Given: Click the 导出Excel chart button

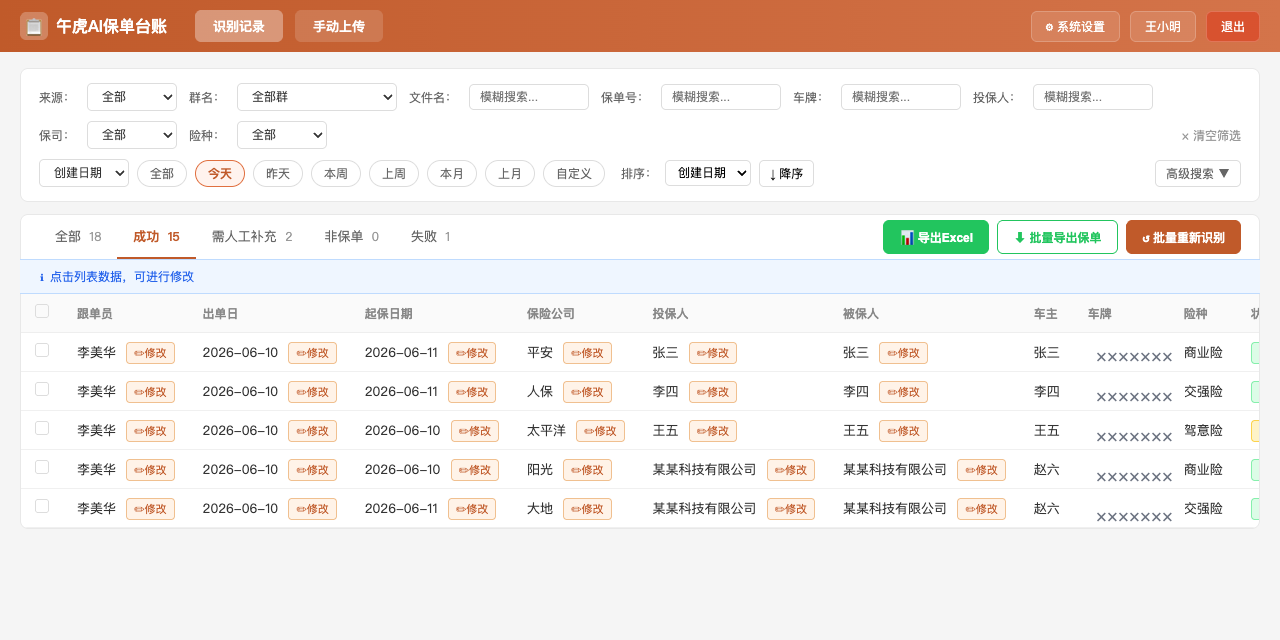Looking at the screenshot, I should click(936, 237).
